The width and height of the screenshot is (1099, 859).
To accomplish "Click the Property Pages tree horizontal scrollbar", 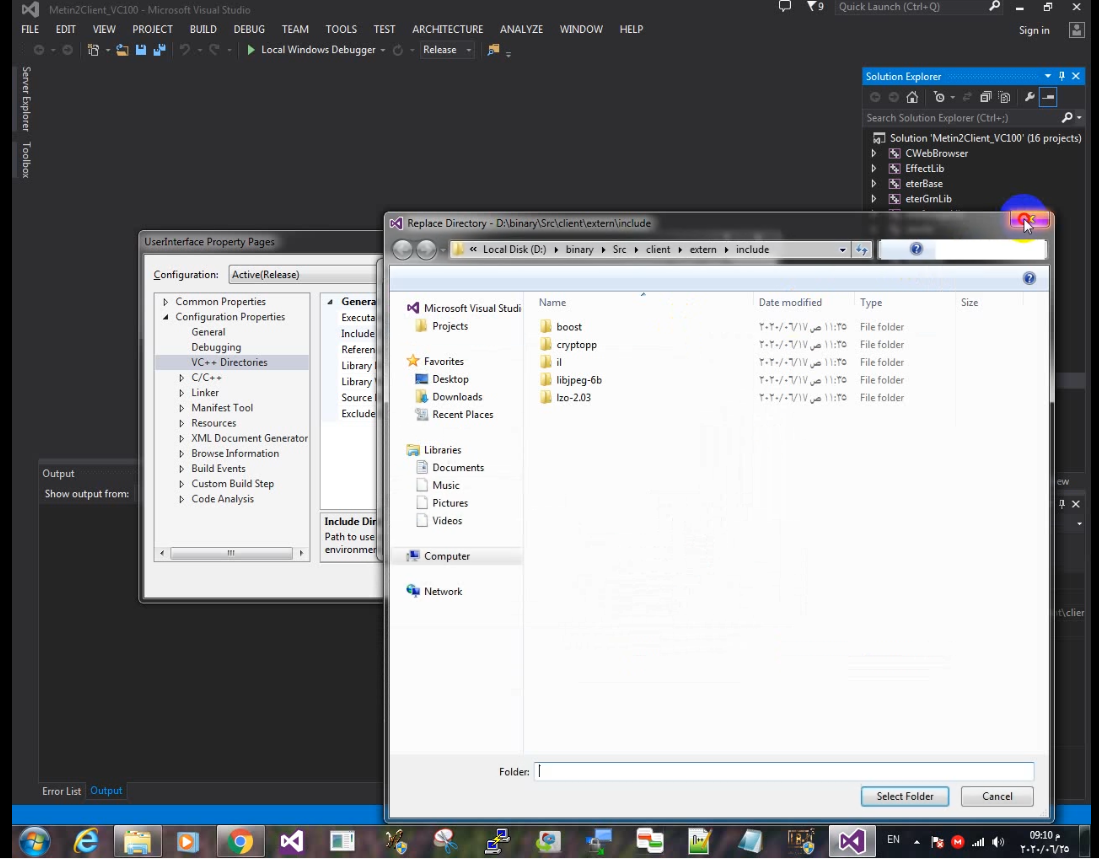I will pos(231,554).
